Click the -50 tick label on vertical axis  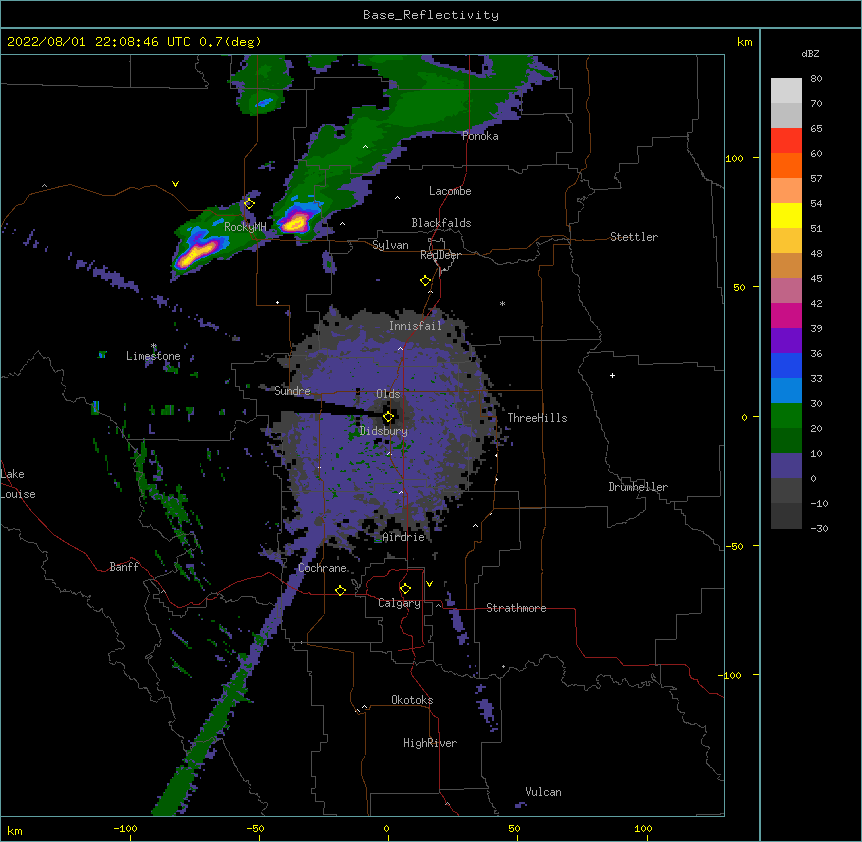click(734, 546)
